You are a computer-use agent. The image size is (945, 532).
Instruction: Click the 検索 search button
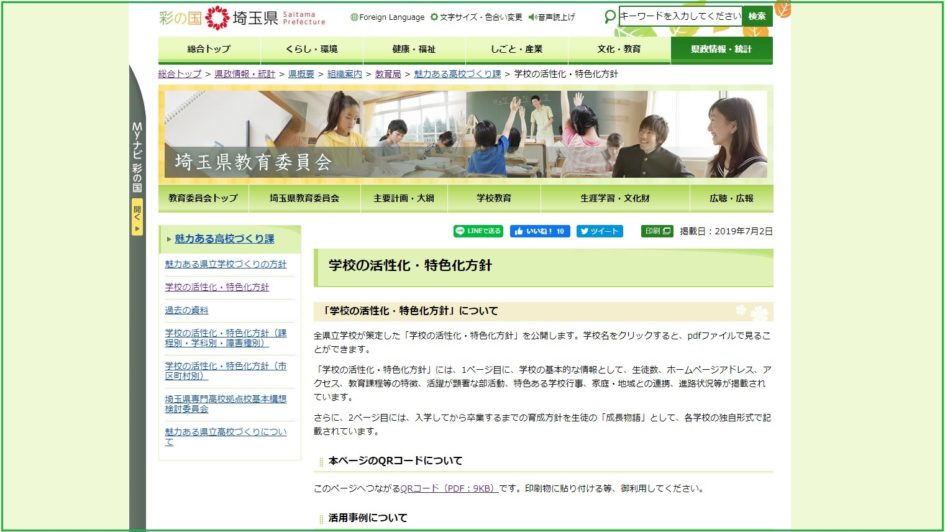(757, 16)
